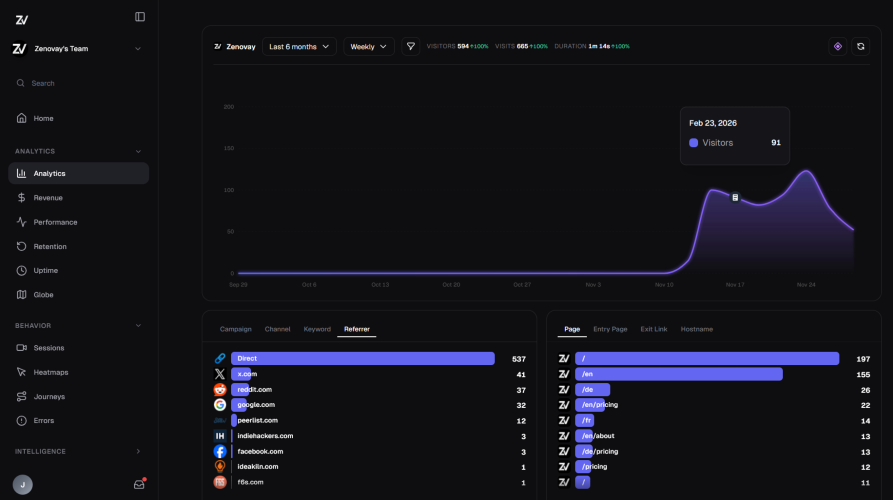The width and height of the screenshot is (893, 500).
Task: Open the Last 6 months dropdown
Action: click(x=299, y=46)
